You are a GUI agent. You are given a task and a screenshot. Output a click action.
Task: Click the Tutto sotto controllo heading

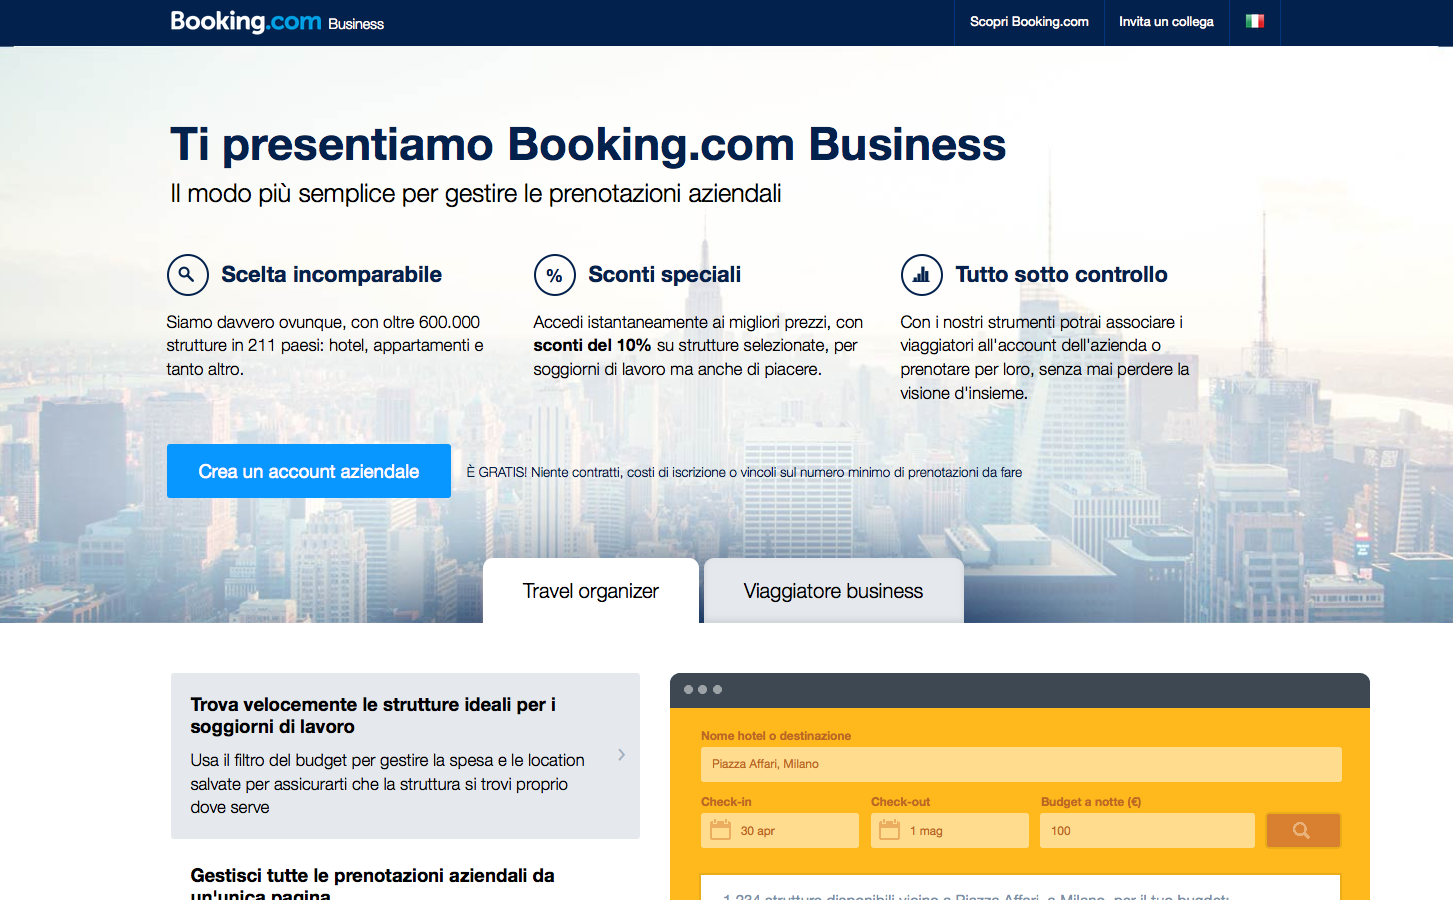pos(1061,275)
